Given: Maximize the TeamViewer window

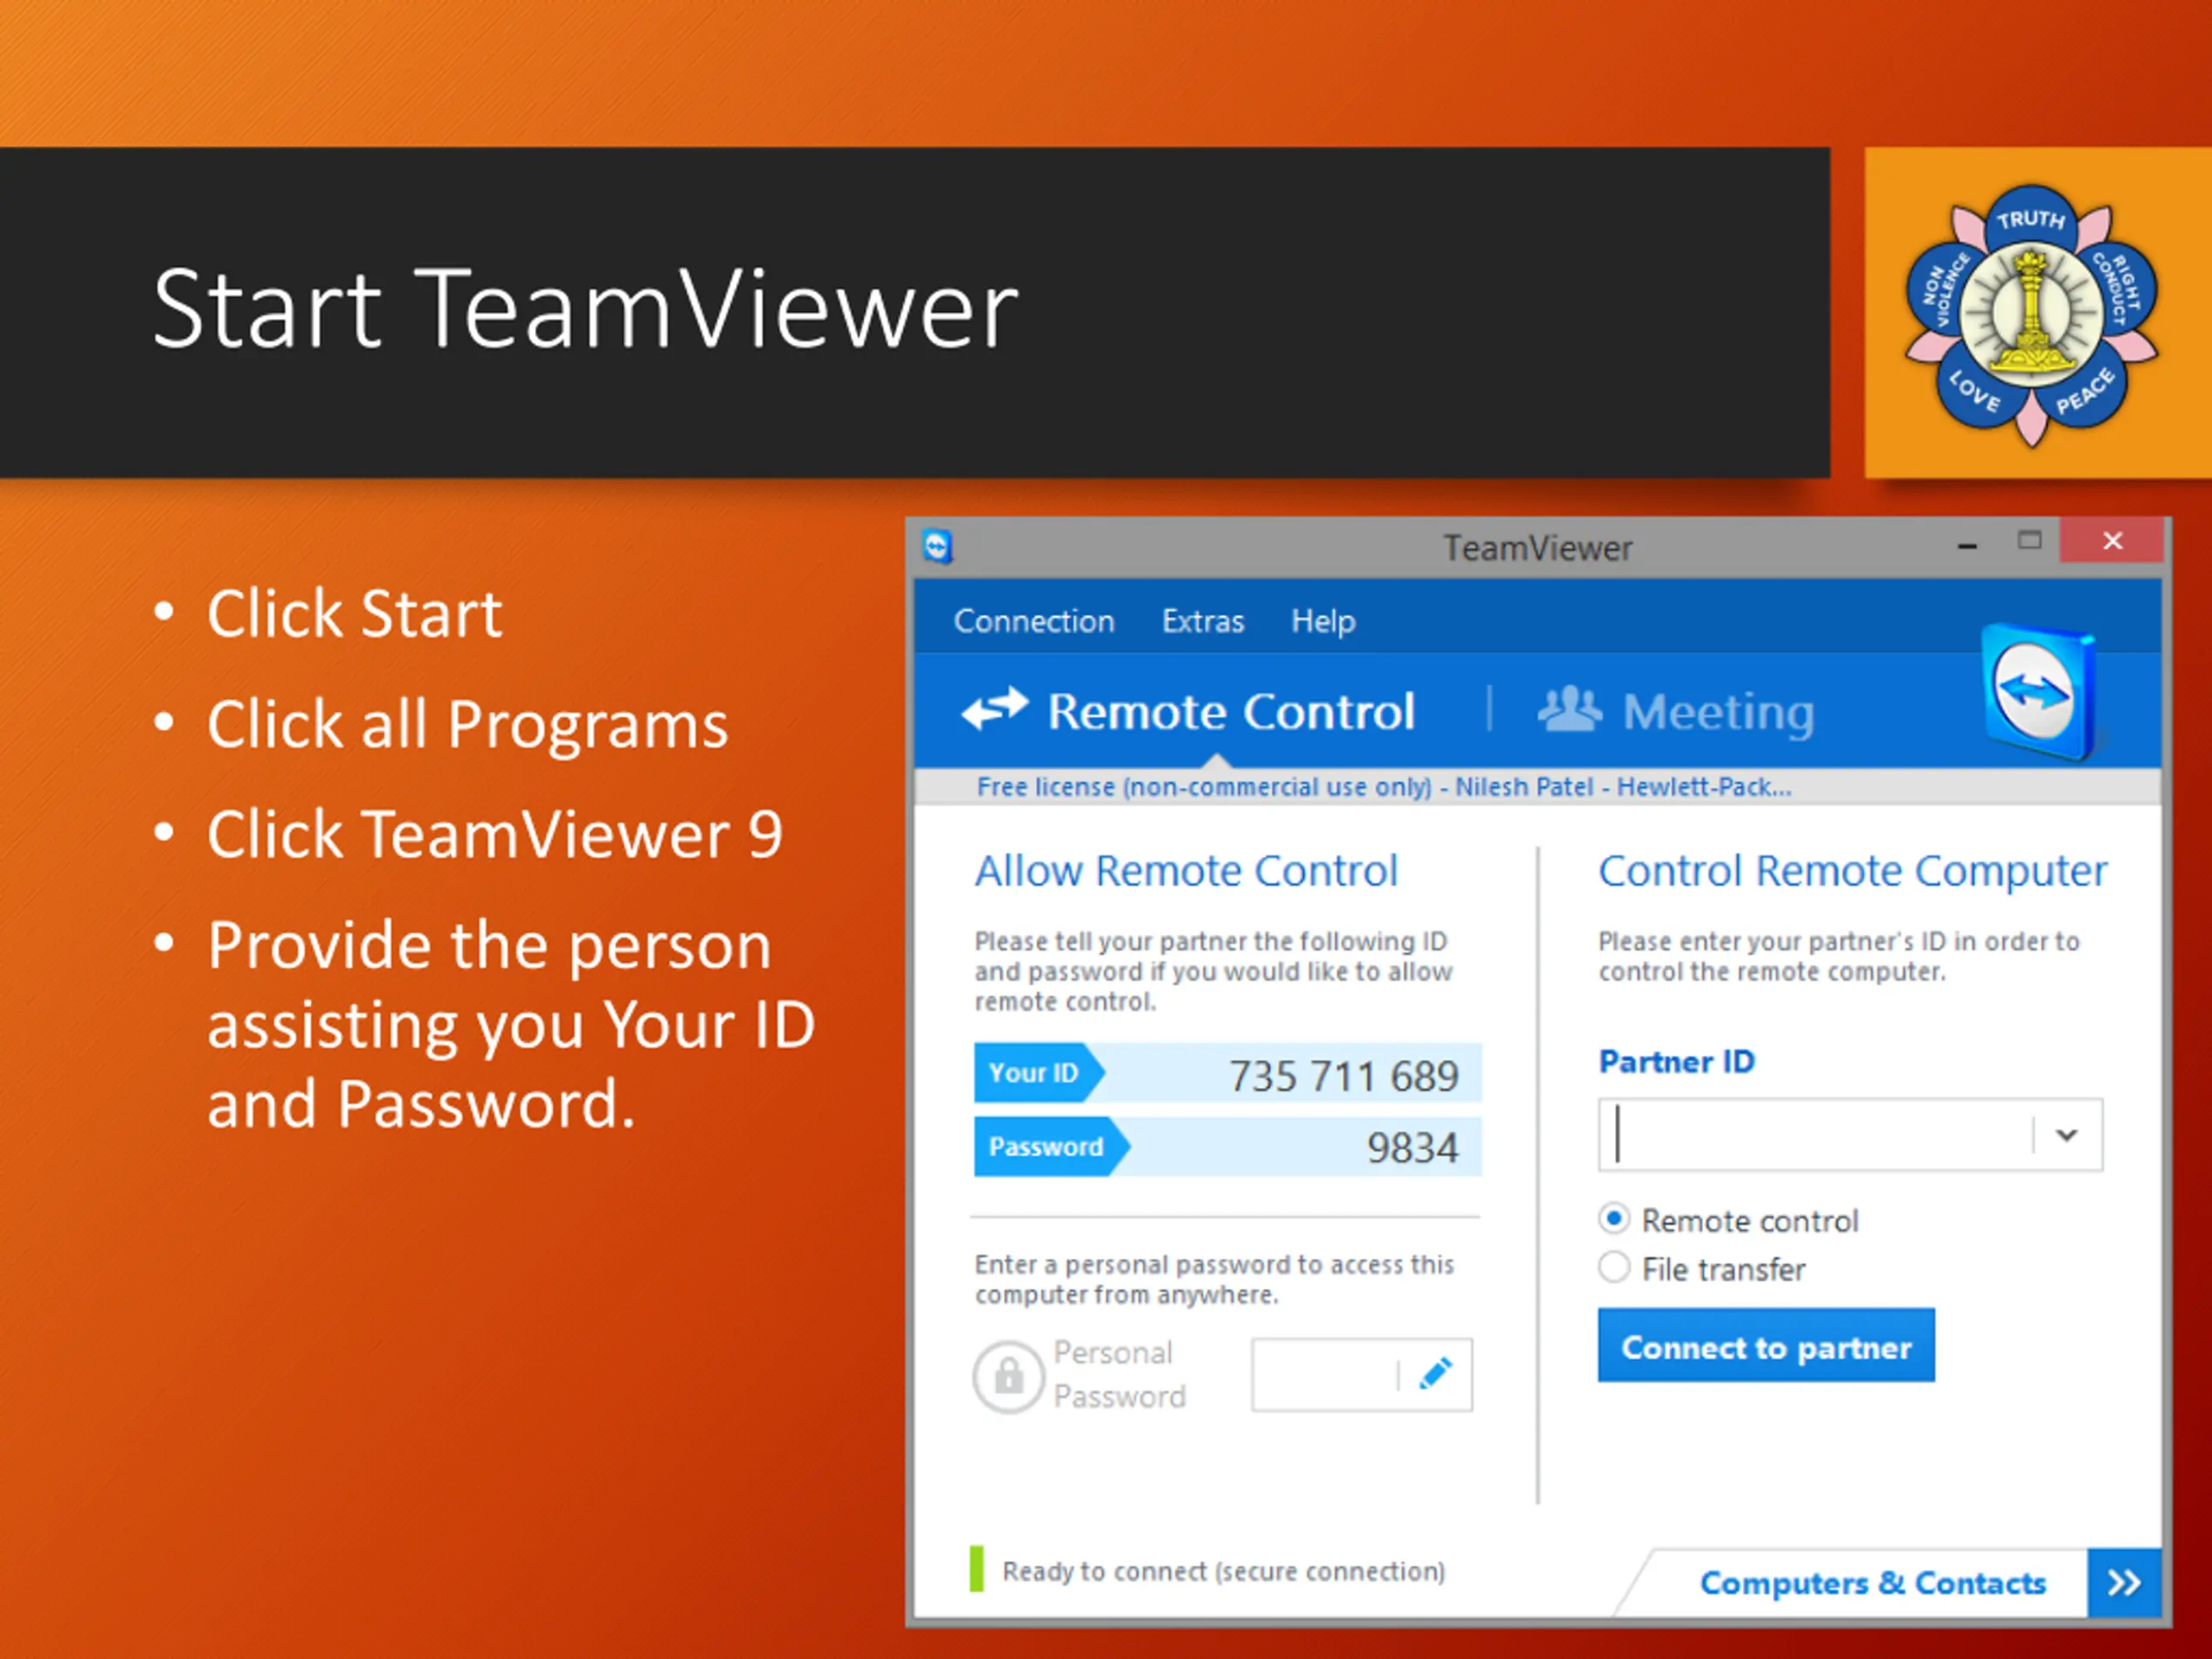Looking at the screenshot, I should 2029,541.
